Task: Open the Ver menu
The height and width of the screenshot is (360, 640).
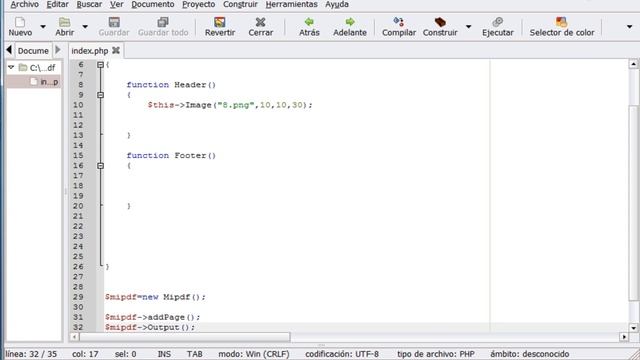Action: 116,4
